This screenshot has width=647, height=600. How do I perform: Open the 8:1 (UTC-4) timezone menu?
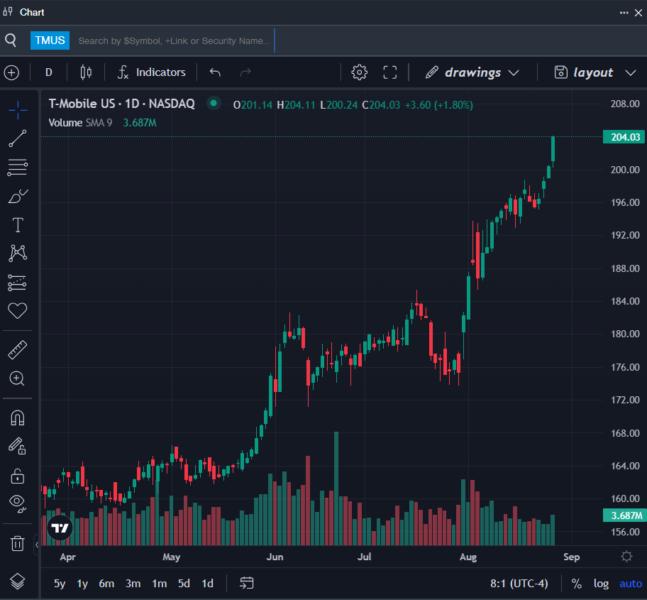519,583
